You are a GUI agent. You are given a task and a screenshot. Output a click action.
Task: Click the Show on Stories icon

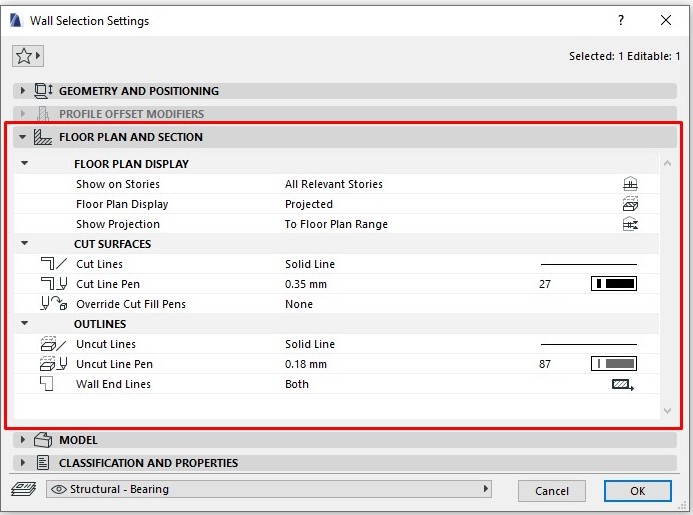tap(629, 184)
